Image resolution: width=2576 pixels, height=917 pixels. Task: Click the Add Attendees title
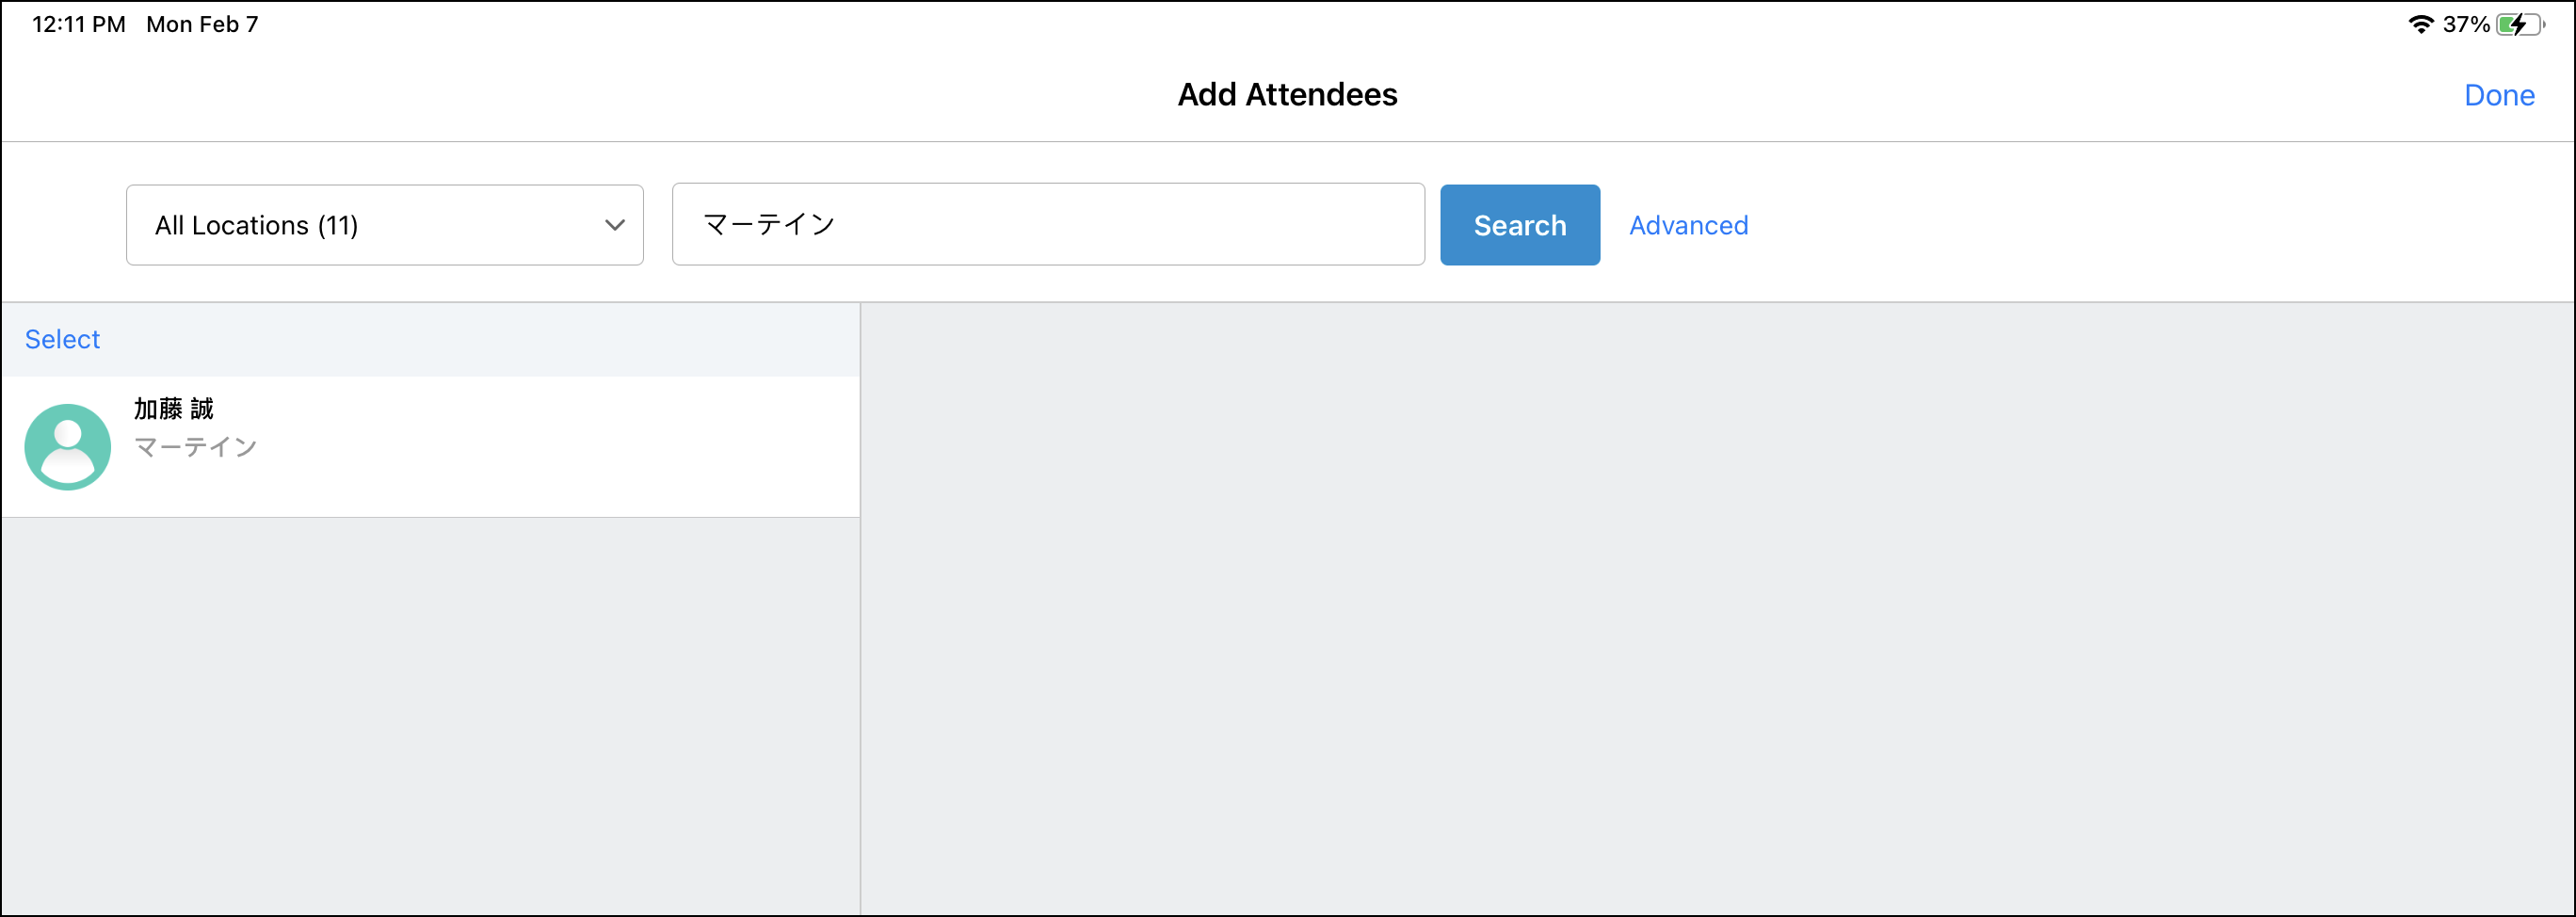[1287, 94]
